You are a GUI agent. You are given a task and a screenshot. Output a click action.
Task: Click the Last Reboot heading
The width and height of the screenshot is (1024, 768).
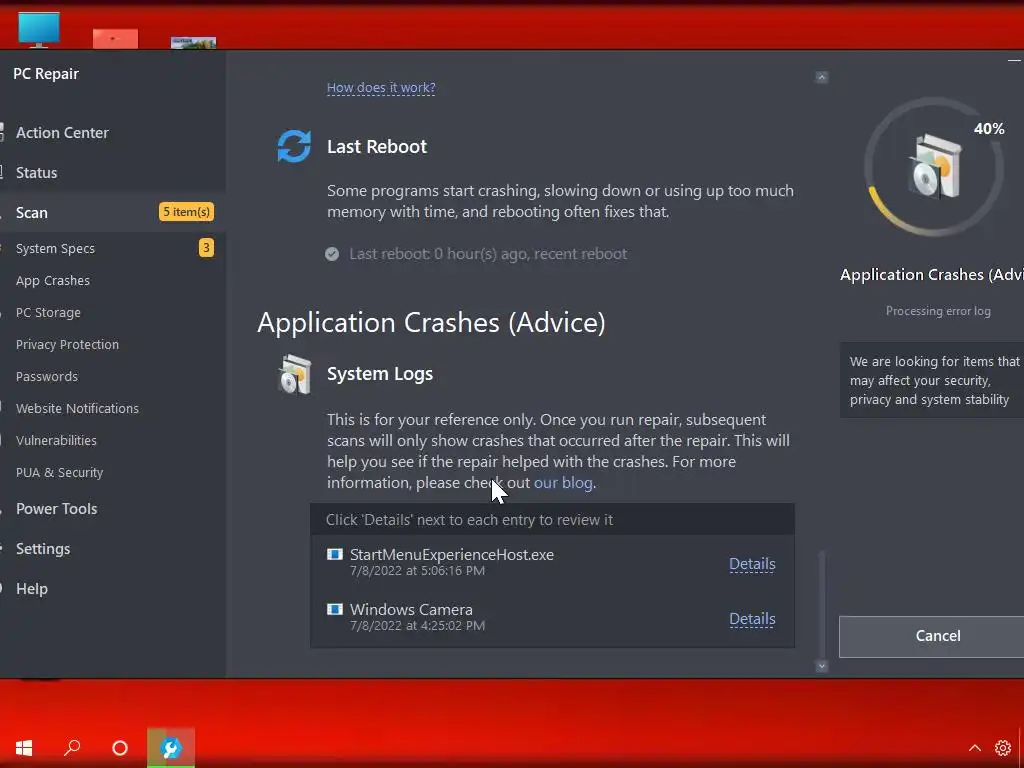click(x=377, y=146)
